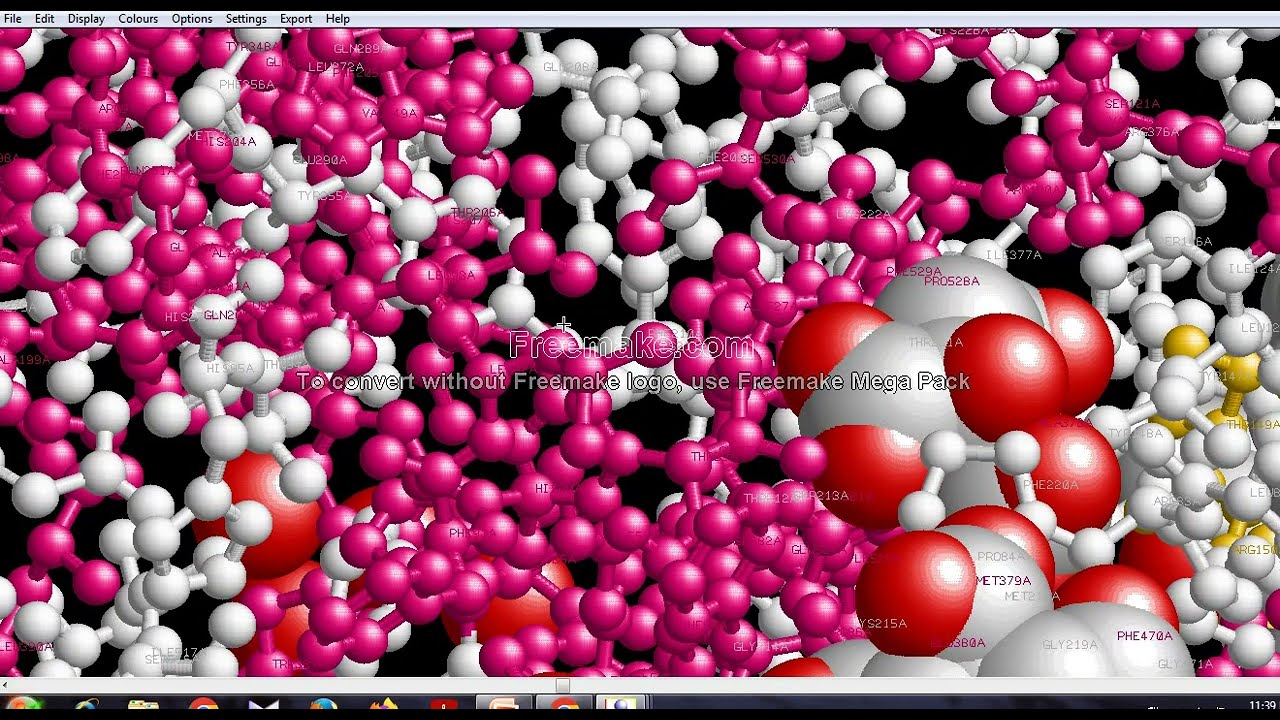Open the Help menu
Screen dimensions: 1280x720
(x=338, y=19)
